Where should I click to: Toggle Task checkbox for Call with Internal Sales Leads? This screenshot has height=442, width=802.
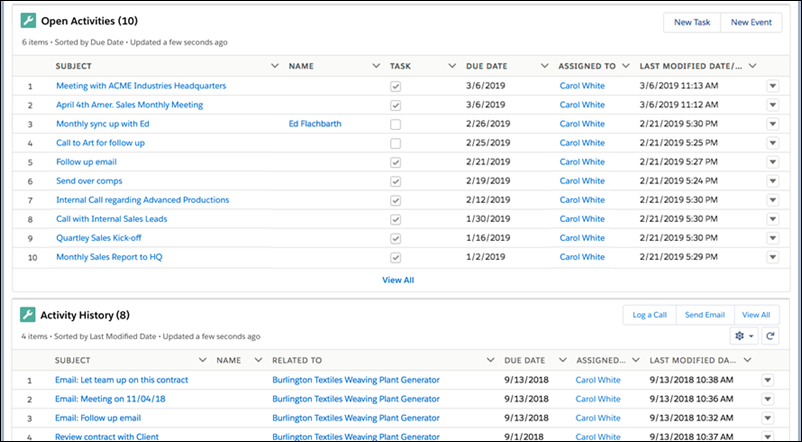[x=395, y=219]
